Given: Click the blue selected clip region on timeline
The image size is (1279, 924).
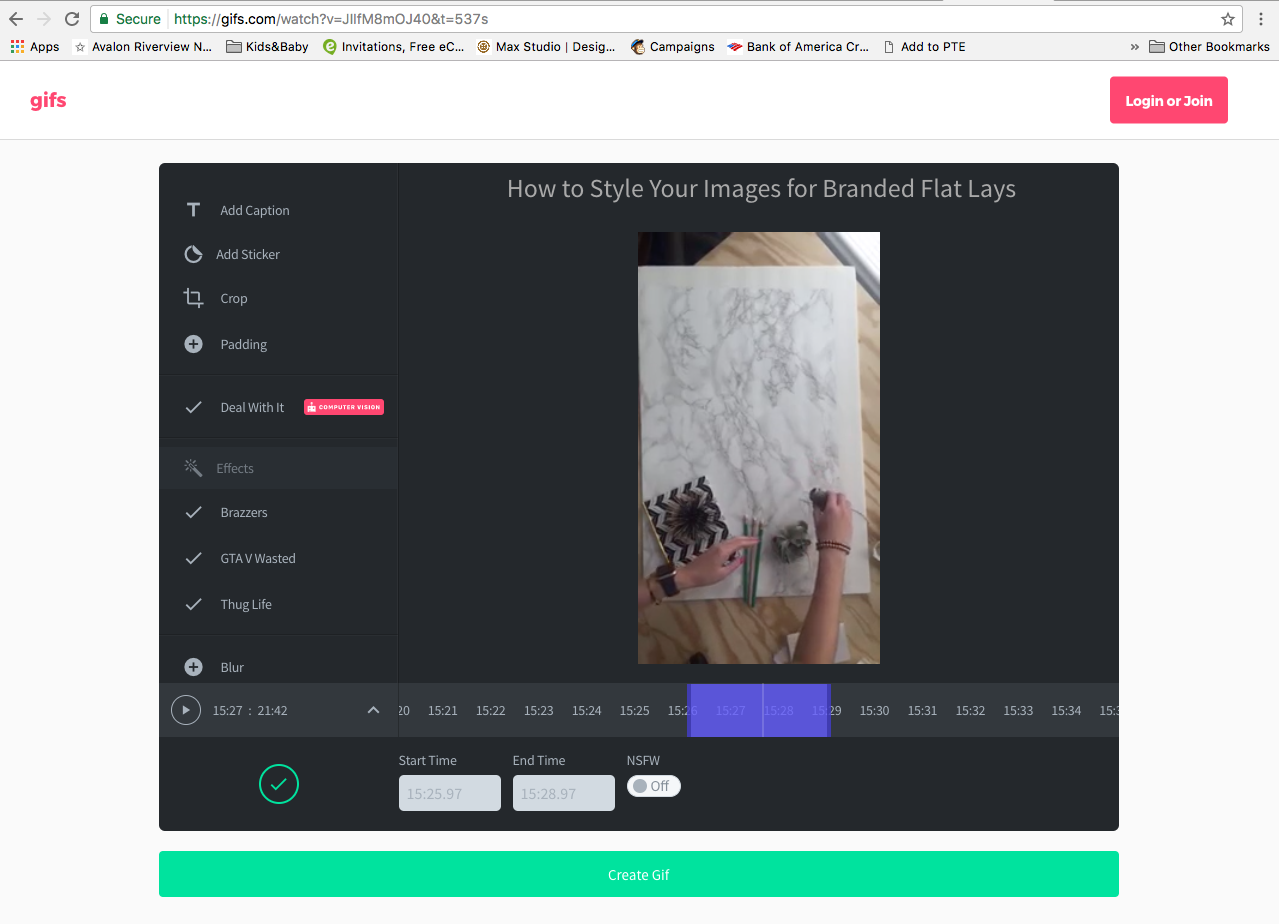Looking at the screenshot, I should pos(759,710).
